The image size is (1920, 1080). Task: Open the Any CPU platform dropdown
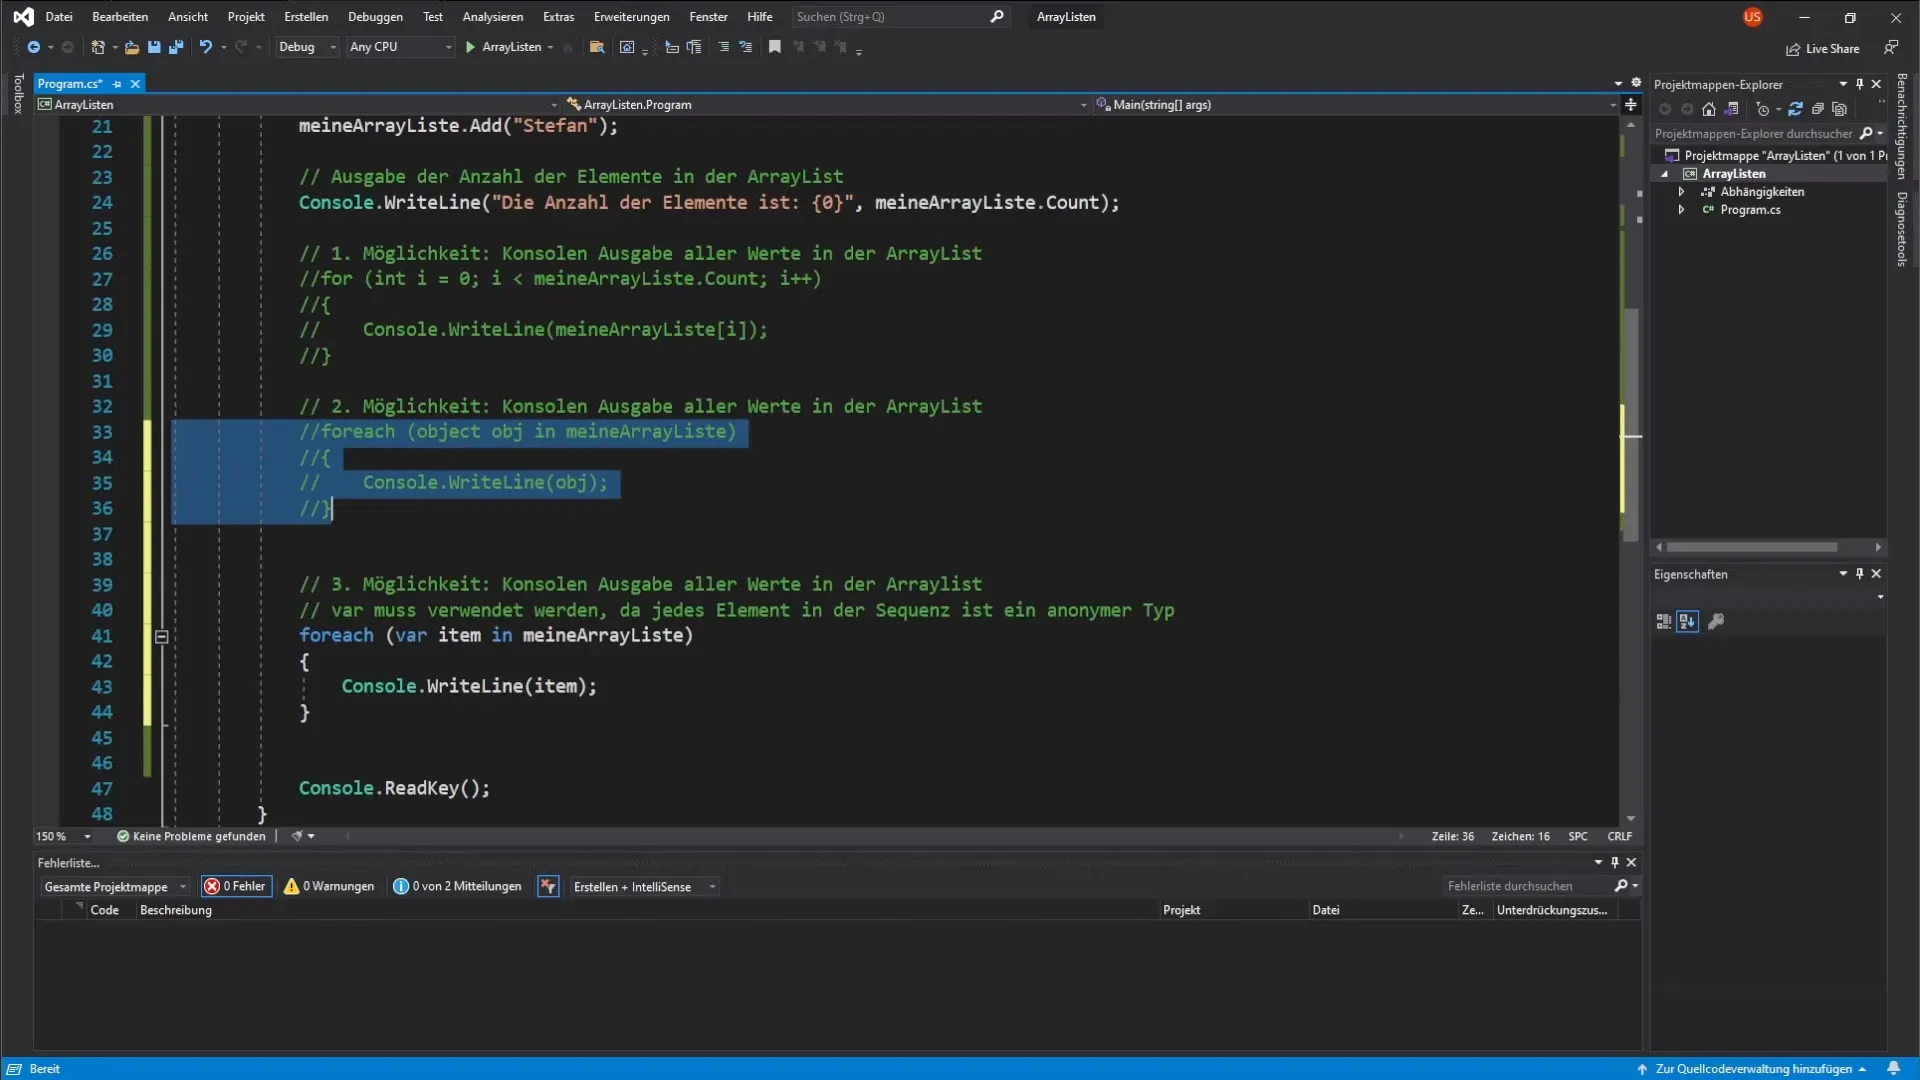pos(400,47)
